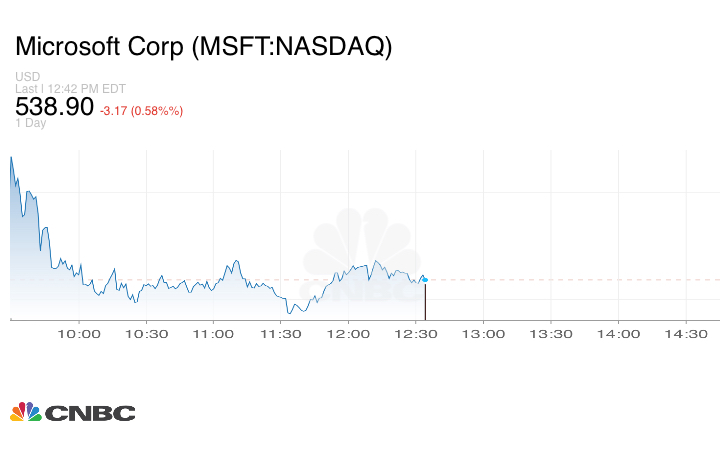Image resolution: width=720 pixels, height=450 pixels.
Task: Click the CNBC peacock logo icon
Action: coord(25,412)
